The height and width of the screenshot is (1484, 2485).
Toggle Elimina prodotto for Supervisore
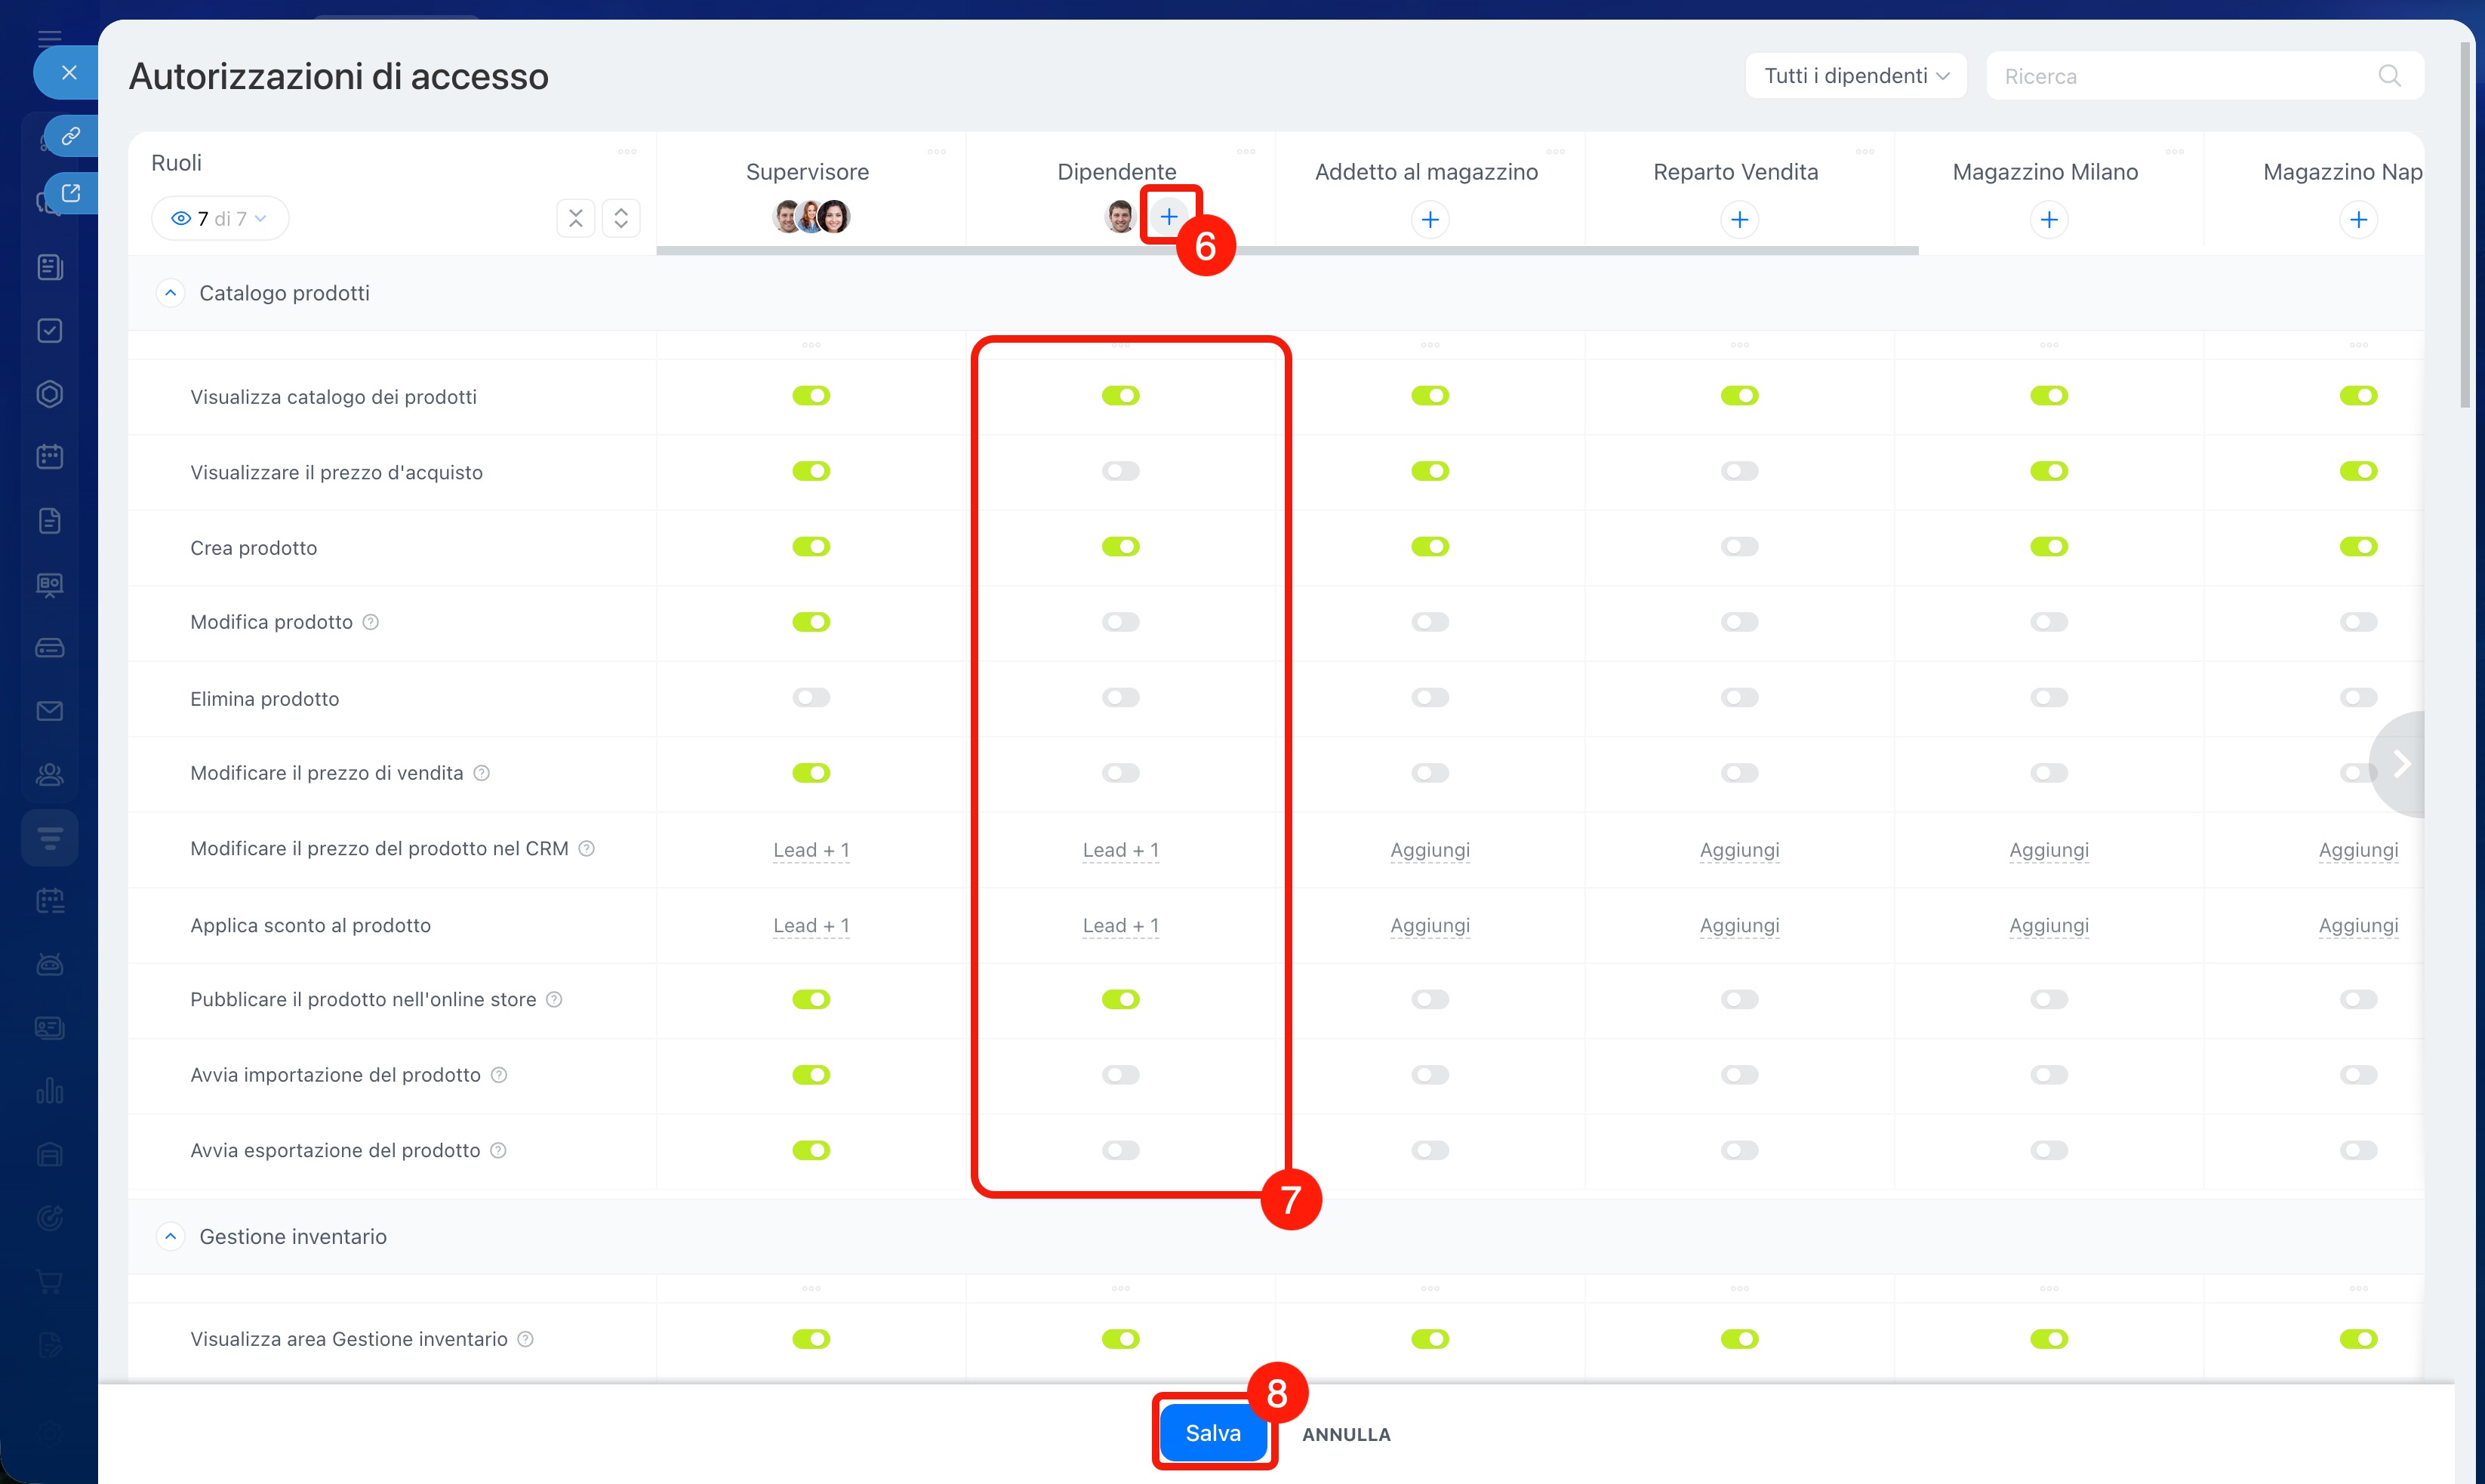pos(811,698)
